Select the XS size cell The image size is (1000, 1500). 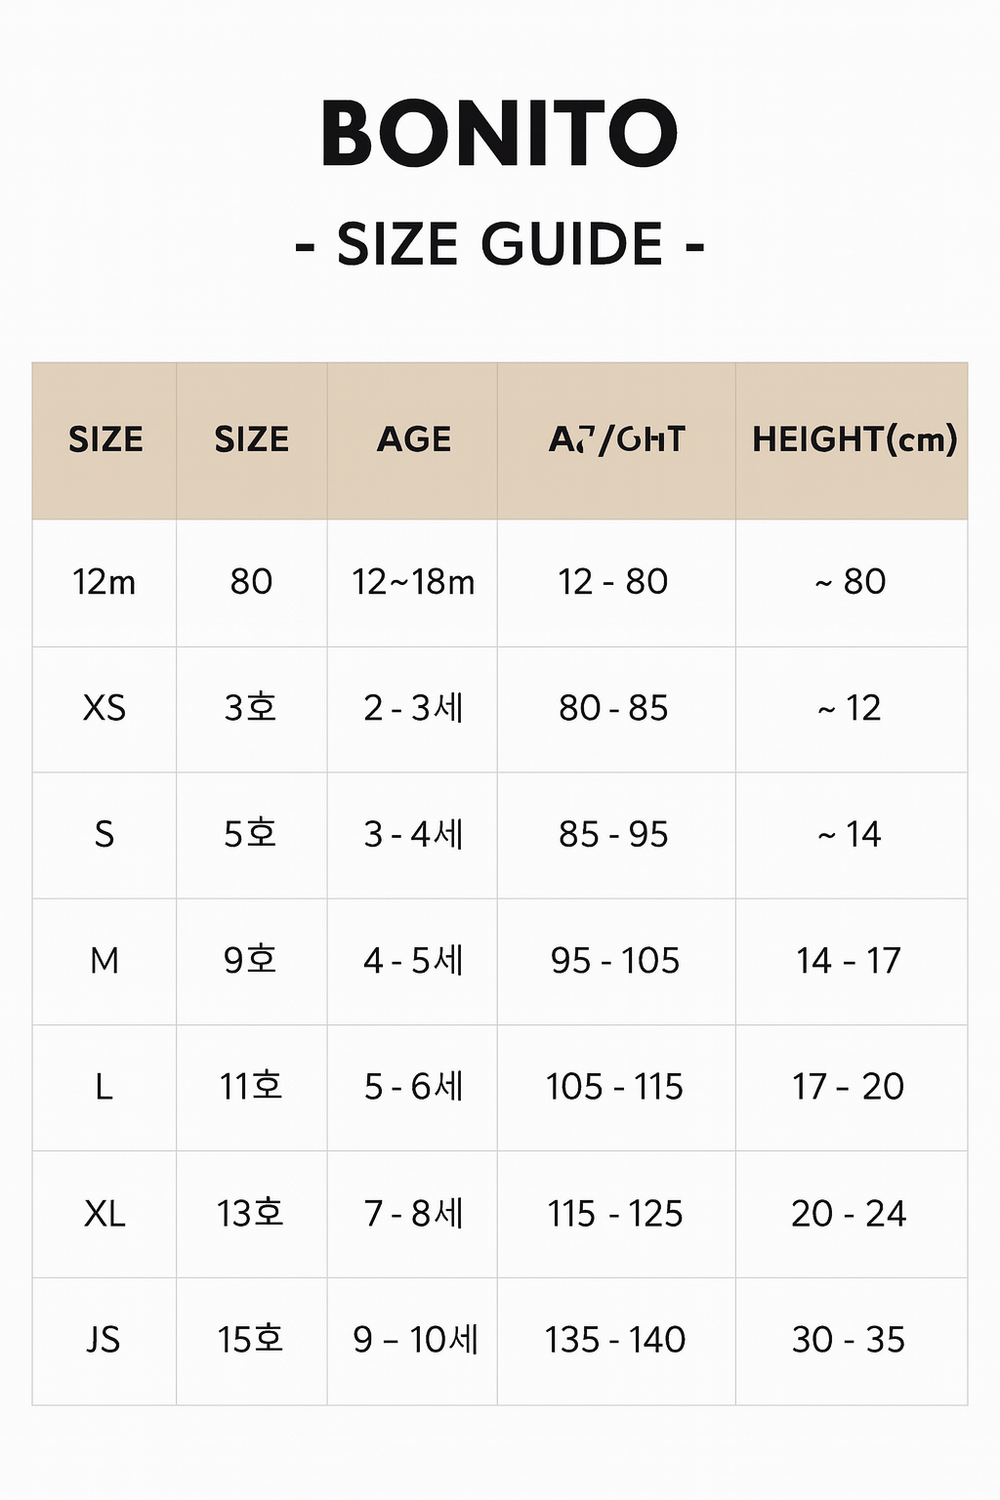(104, 708)
